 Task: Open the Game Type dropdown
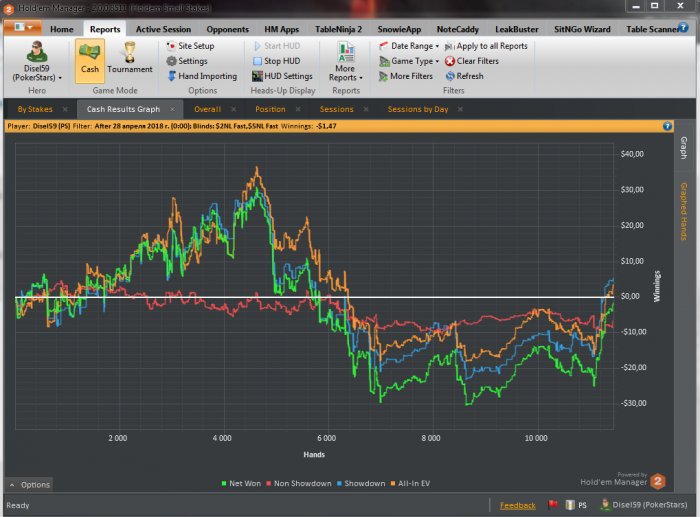[x=408, y=61]
